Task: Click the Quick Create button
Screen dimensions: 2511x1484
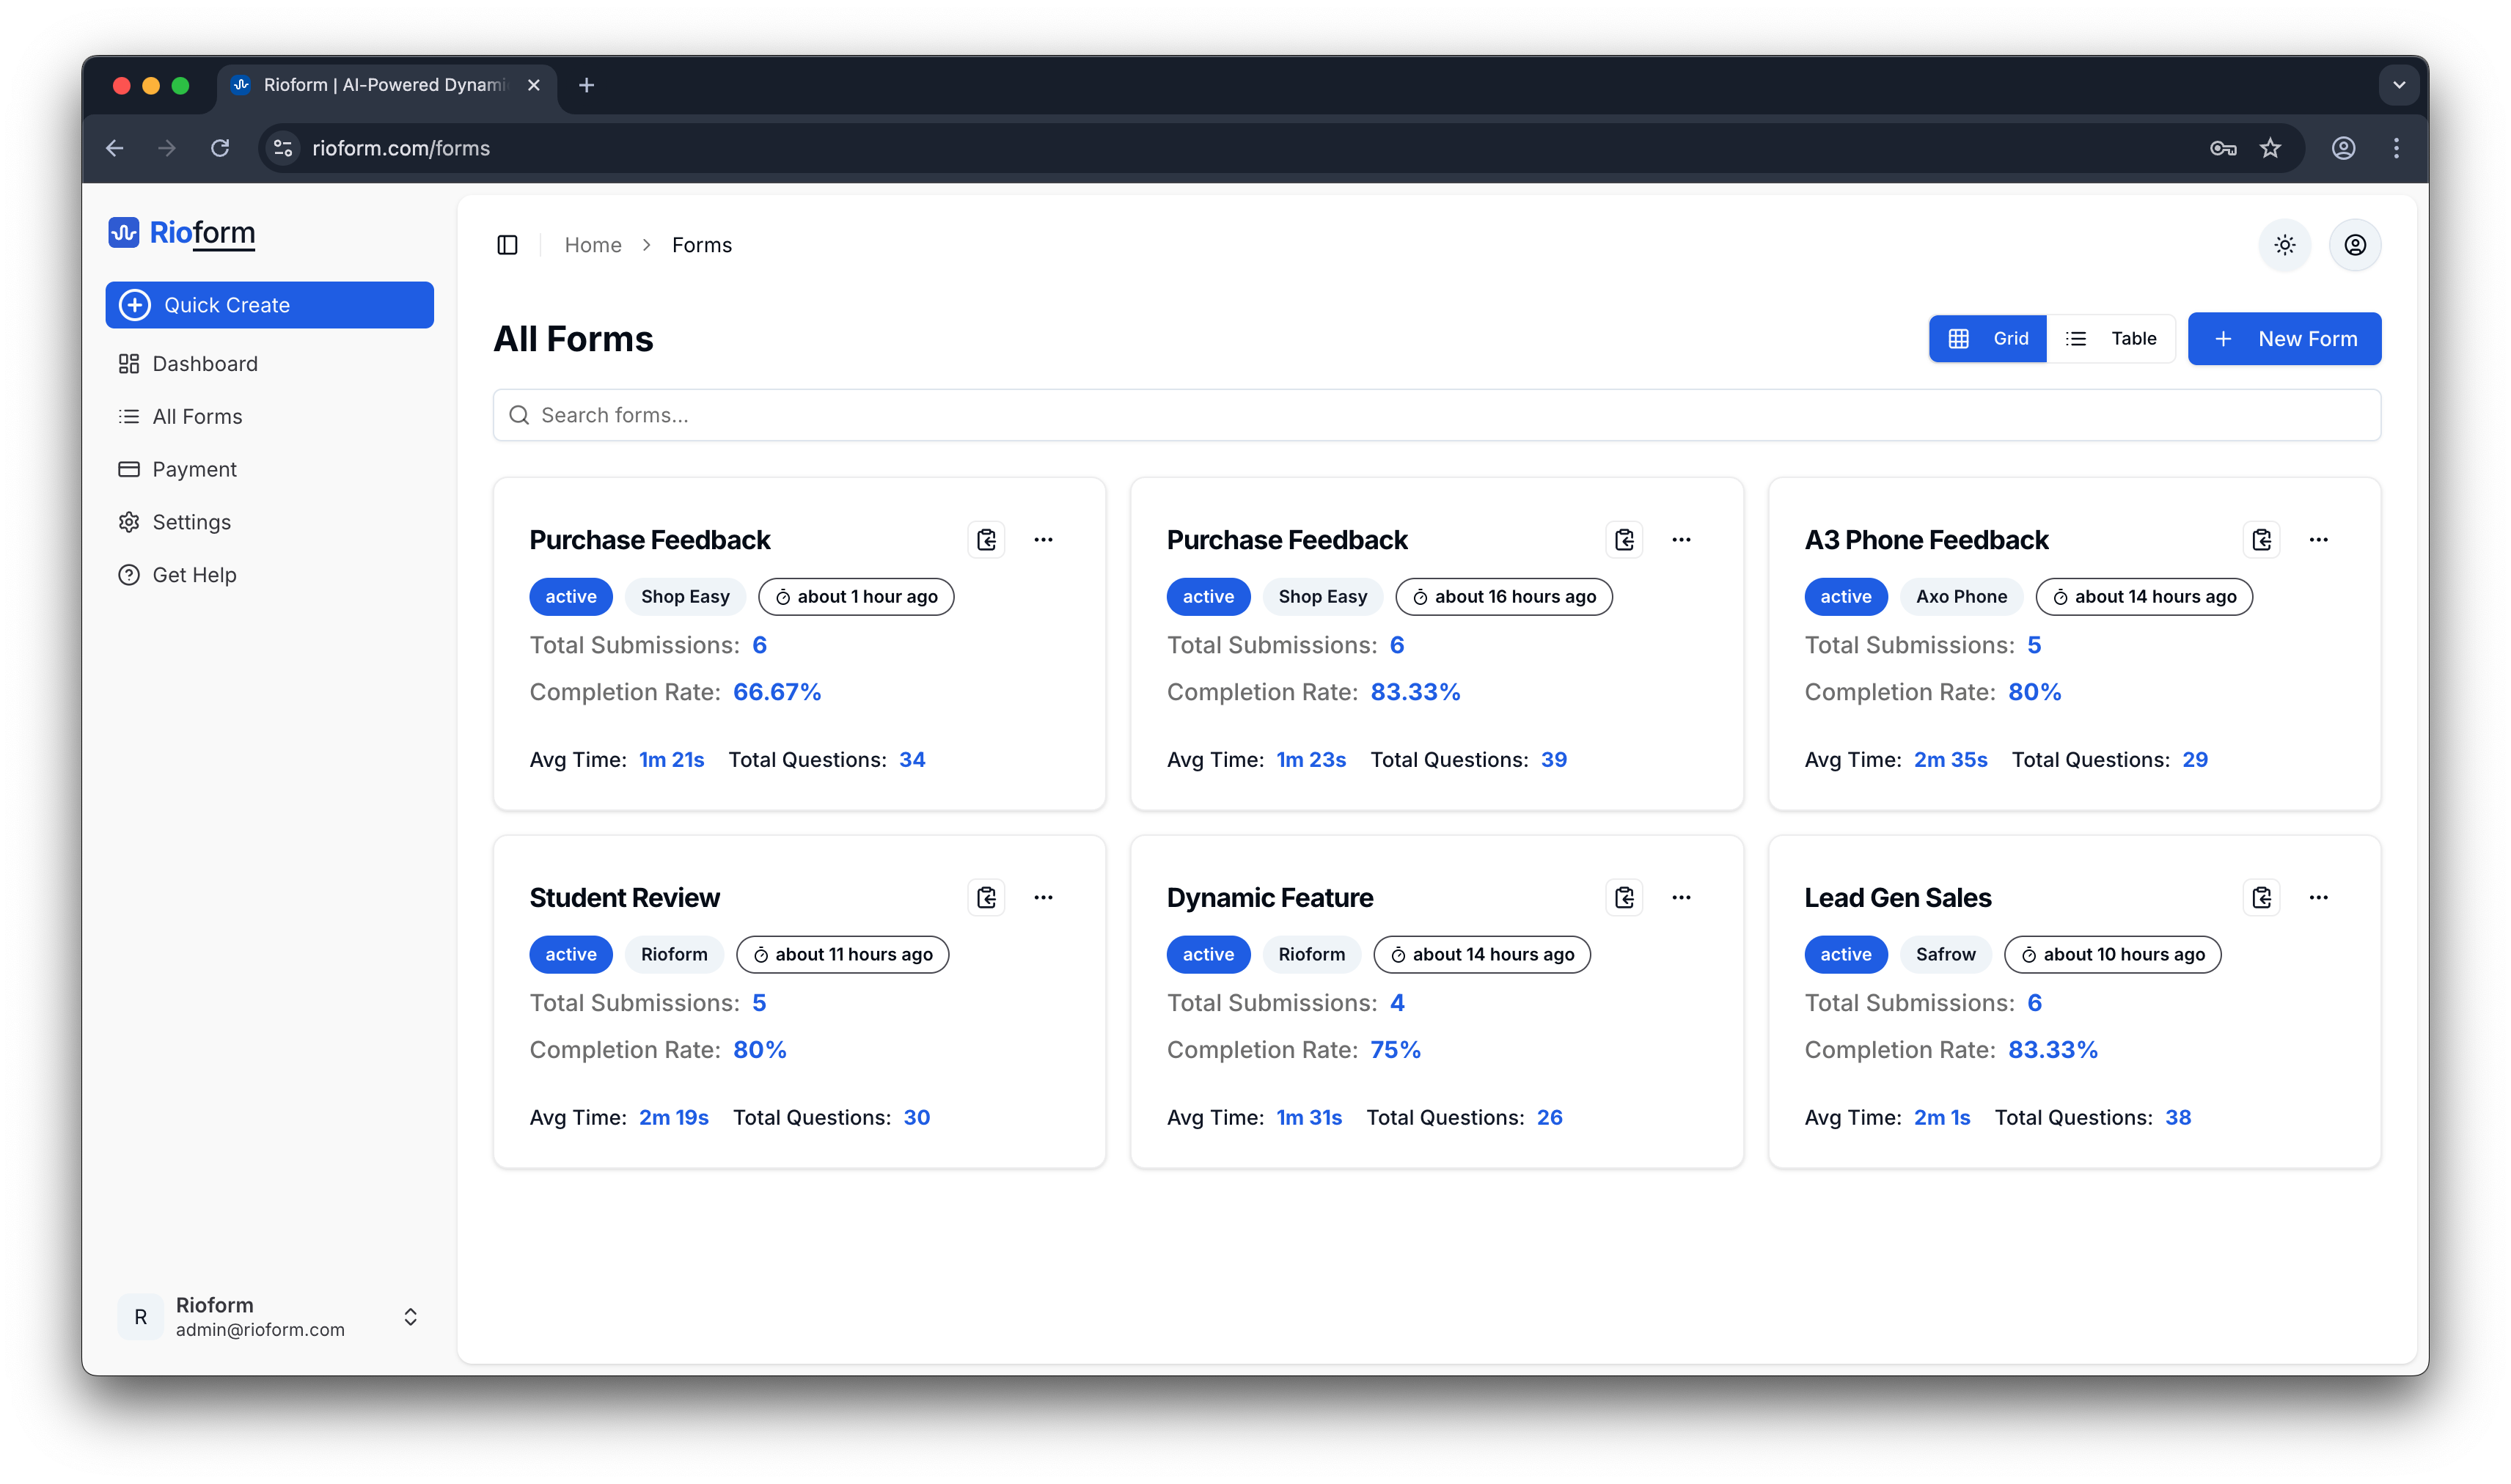Action: [x=269, y=305]
